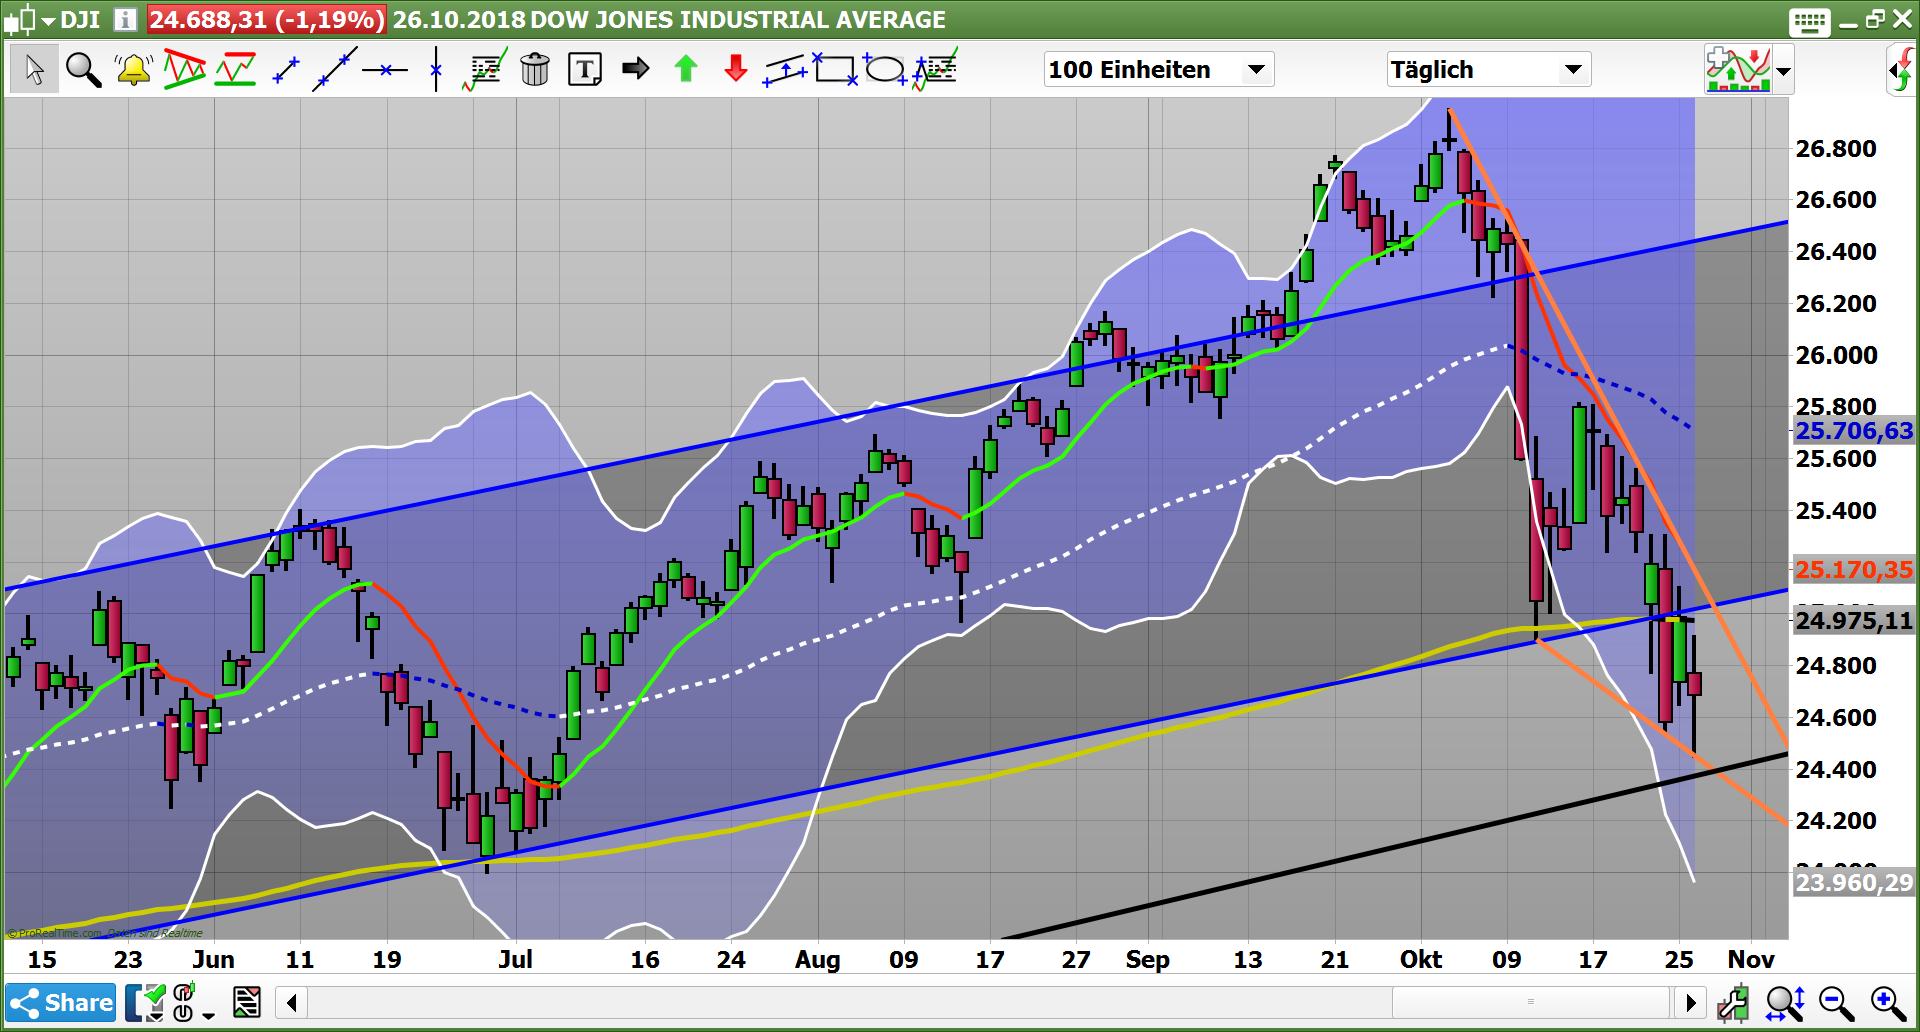The width and height of the screenshot is (1920, 1032).
Task: Click the 23.960,29 price label
Action: [1854, 882]
